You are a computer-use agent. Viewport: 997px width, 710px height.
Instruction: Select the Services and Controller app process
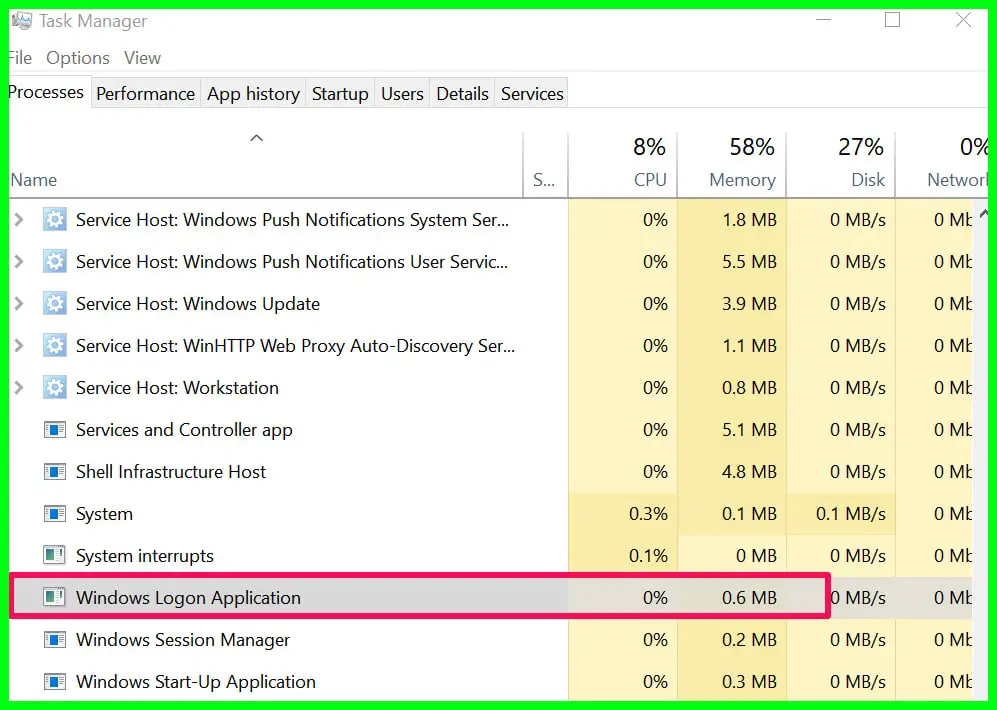point(490,430)
